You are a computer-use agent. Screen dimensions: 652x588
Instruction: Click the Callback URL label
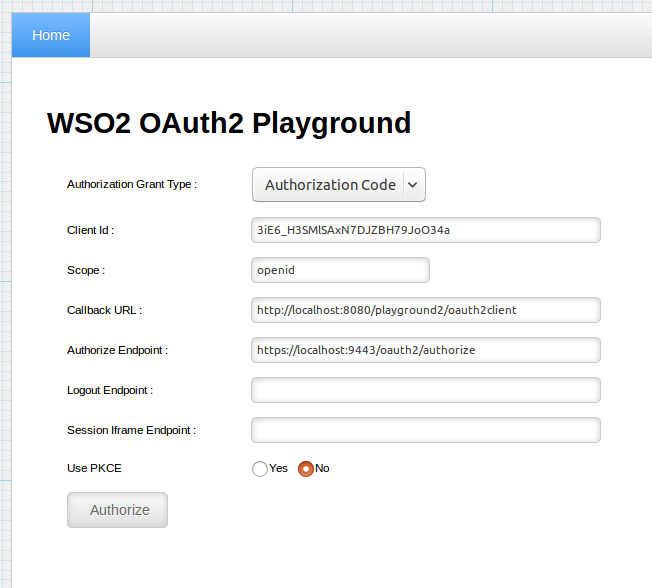104,310
